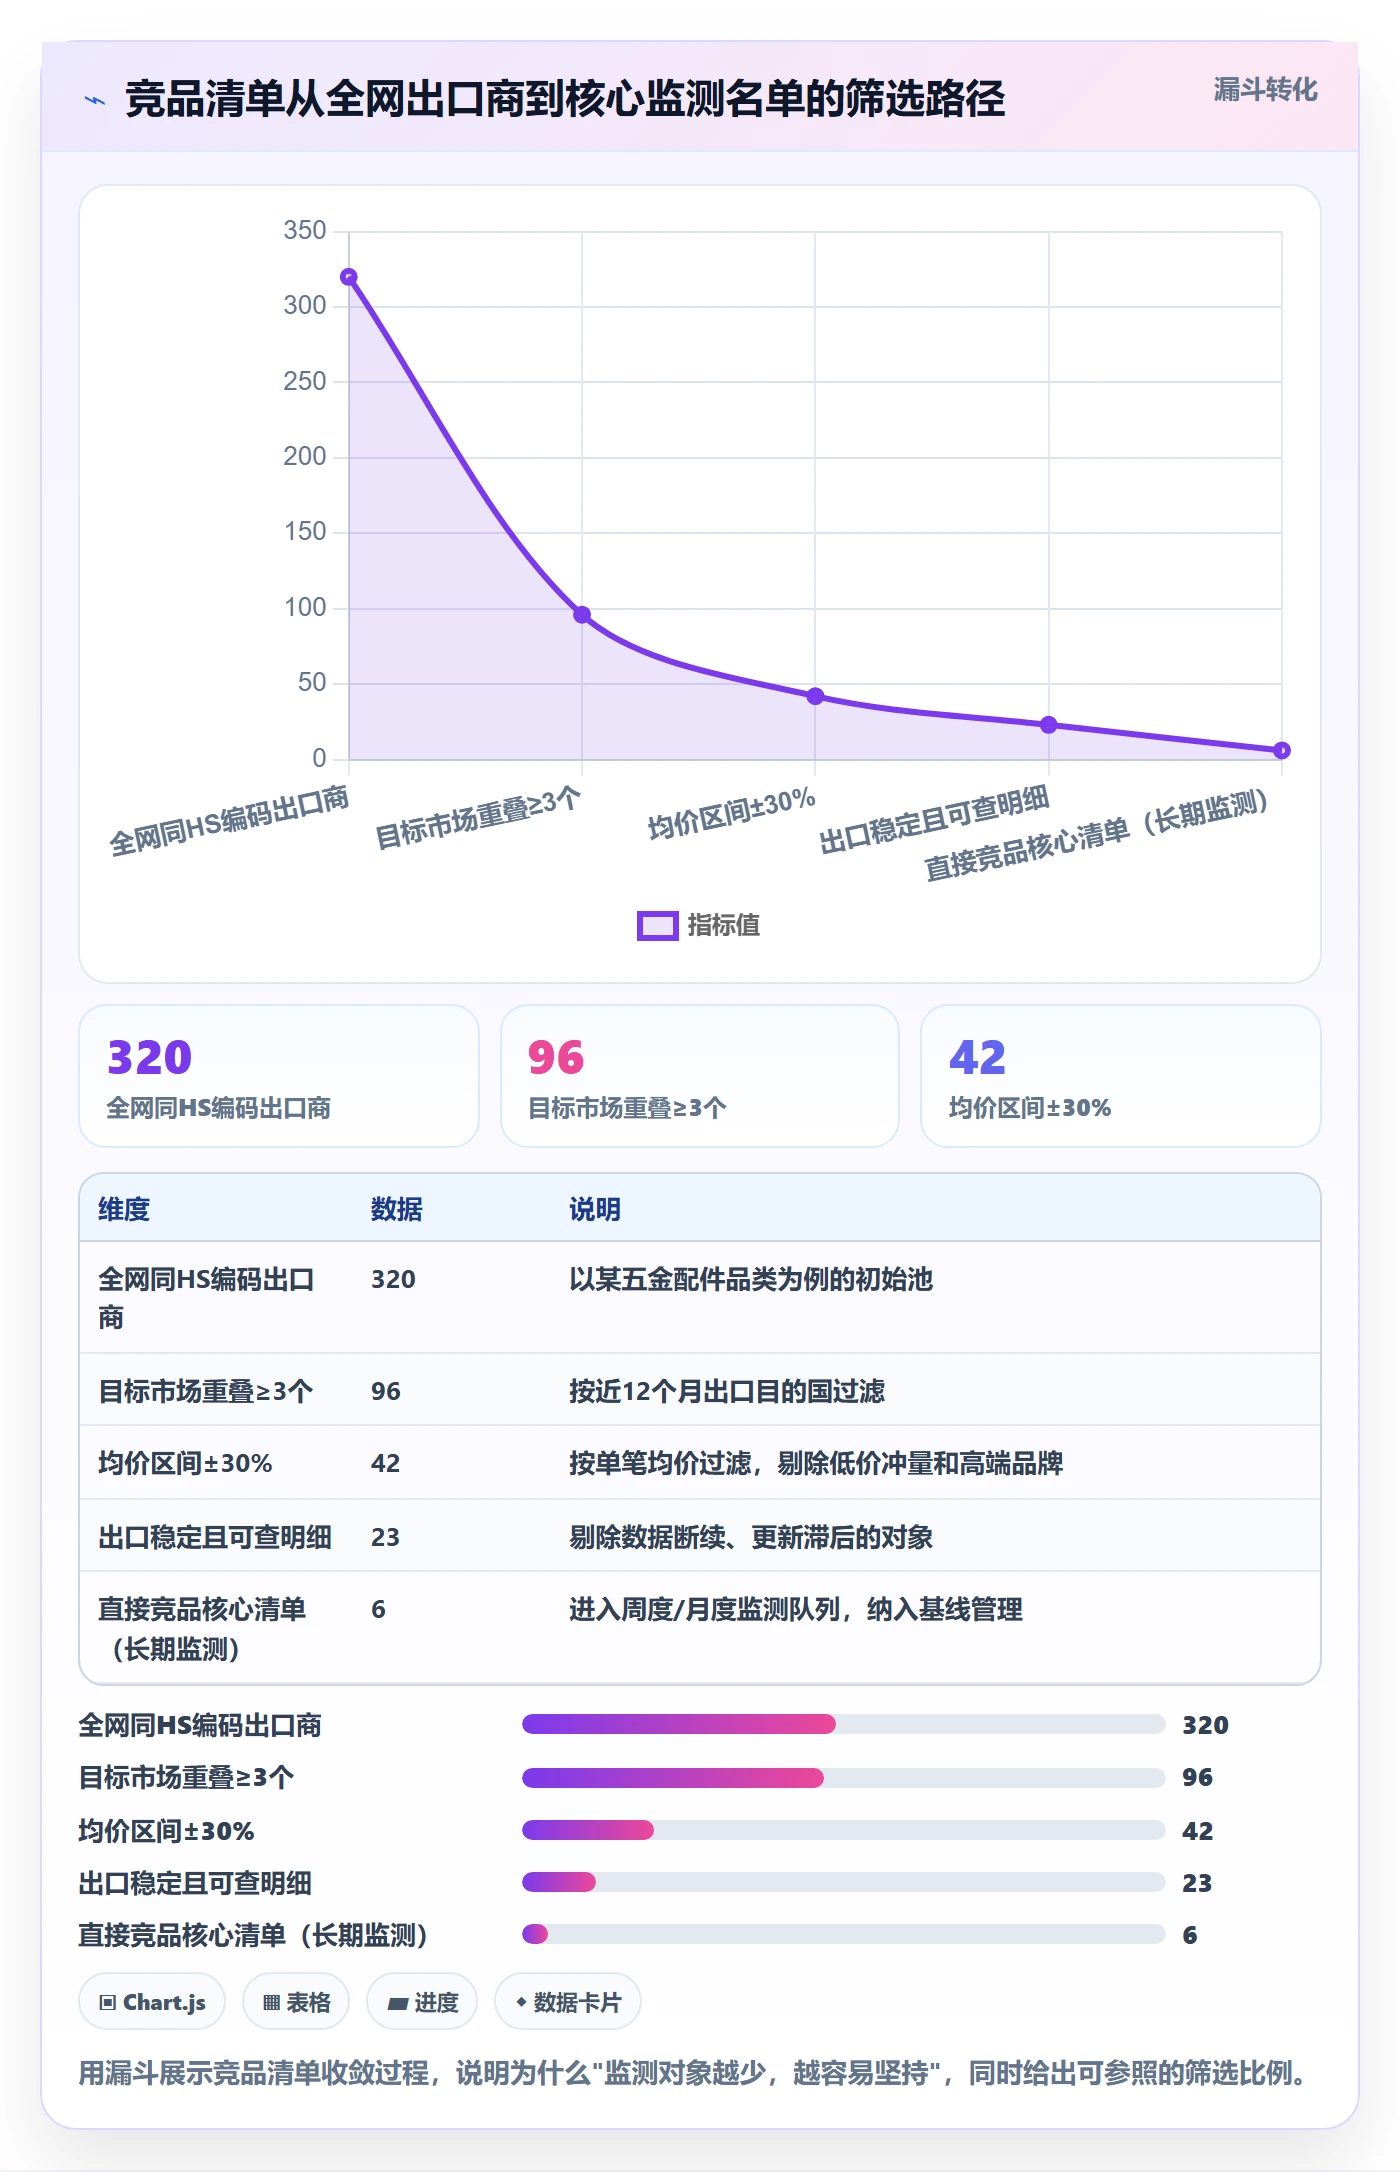1400x2172 pixels.
Task: Select the last chart point 直接竞品核心清单
Action: tap(1282, 750)
